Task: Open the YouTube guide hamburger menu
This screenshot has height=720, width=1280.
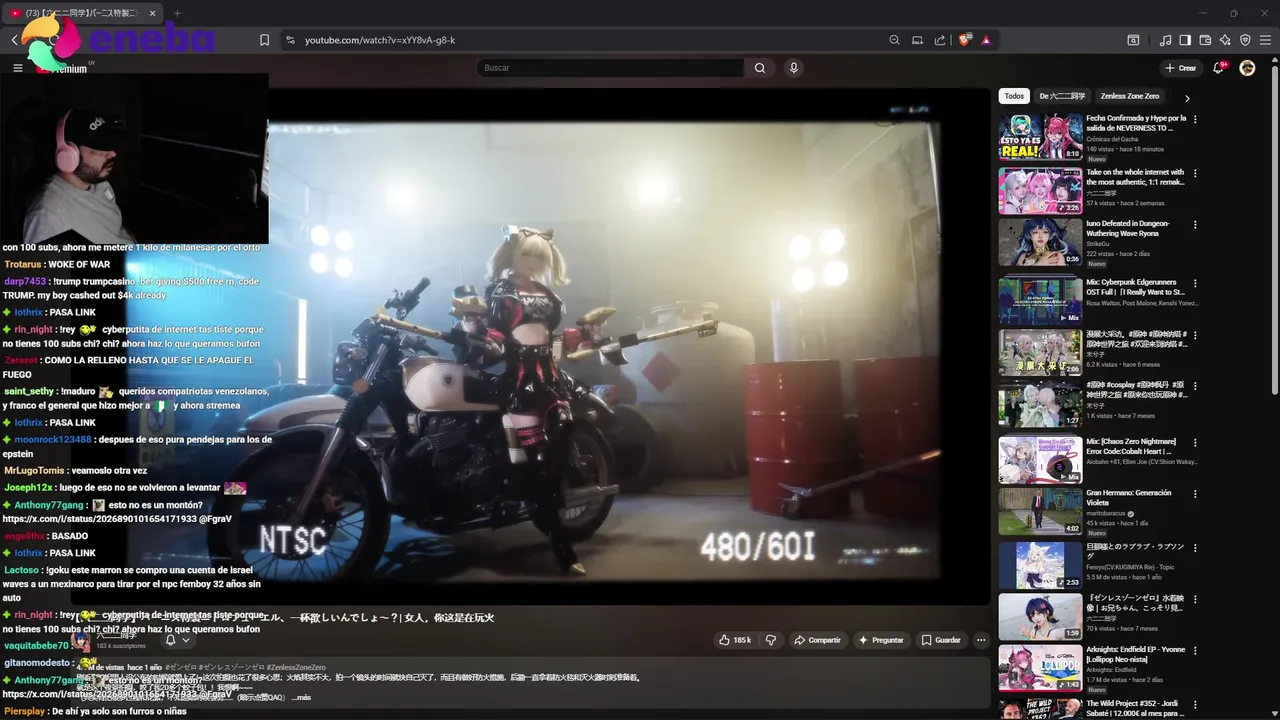Action: (x=17, y=68)
